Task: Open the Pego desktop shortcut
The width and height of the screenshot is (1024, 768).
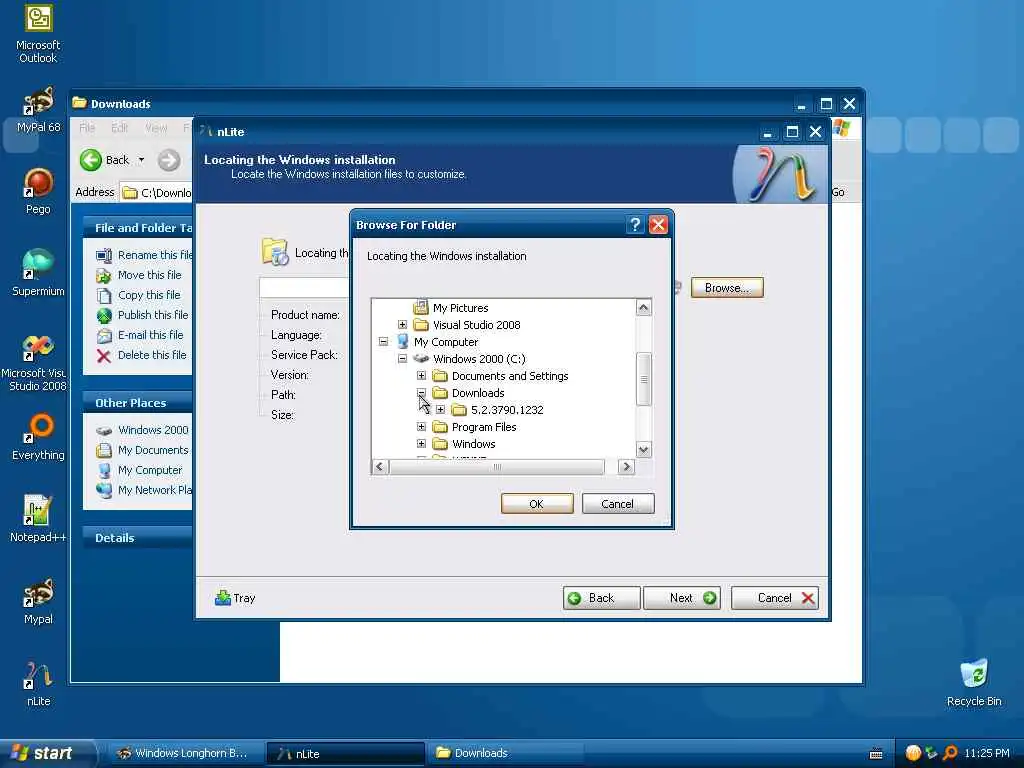Action: click(x=38, y=191)
